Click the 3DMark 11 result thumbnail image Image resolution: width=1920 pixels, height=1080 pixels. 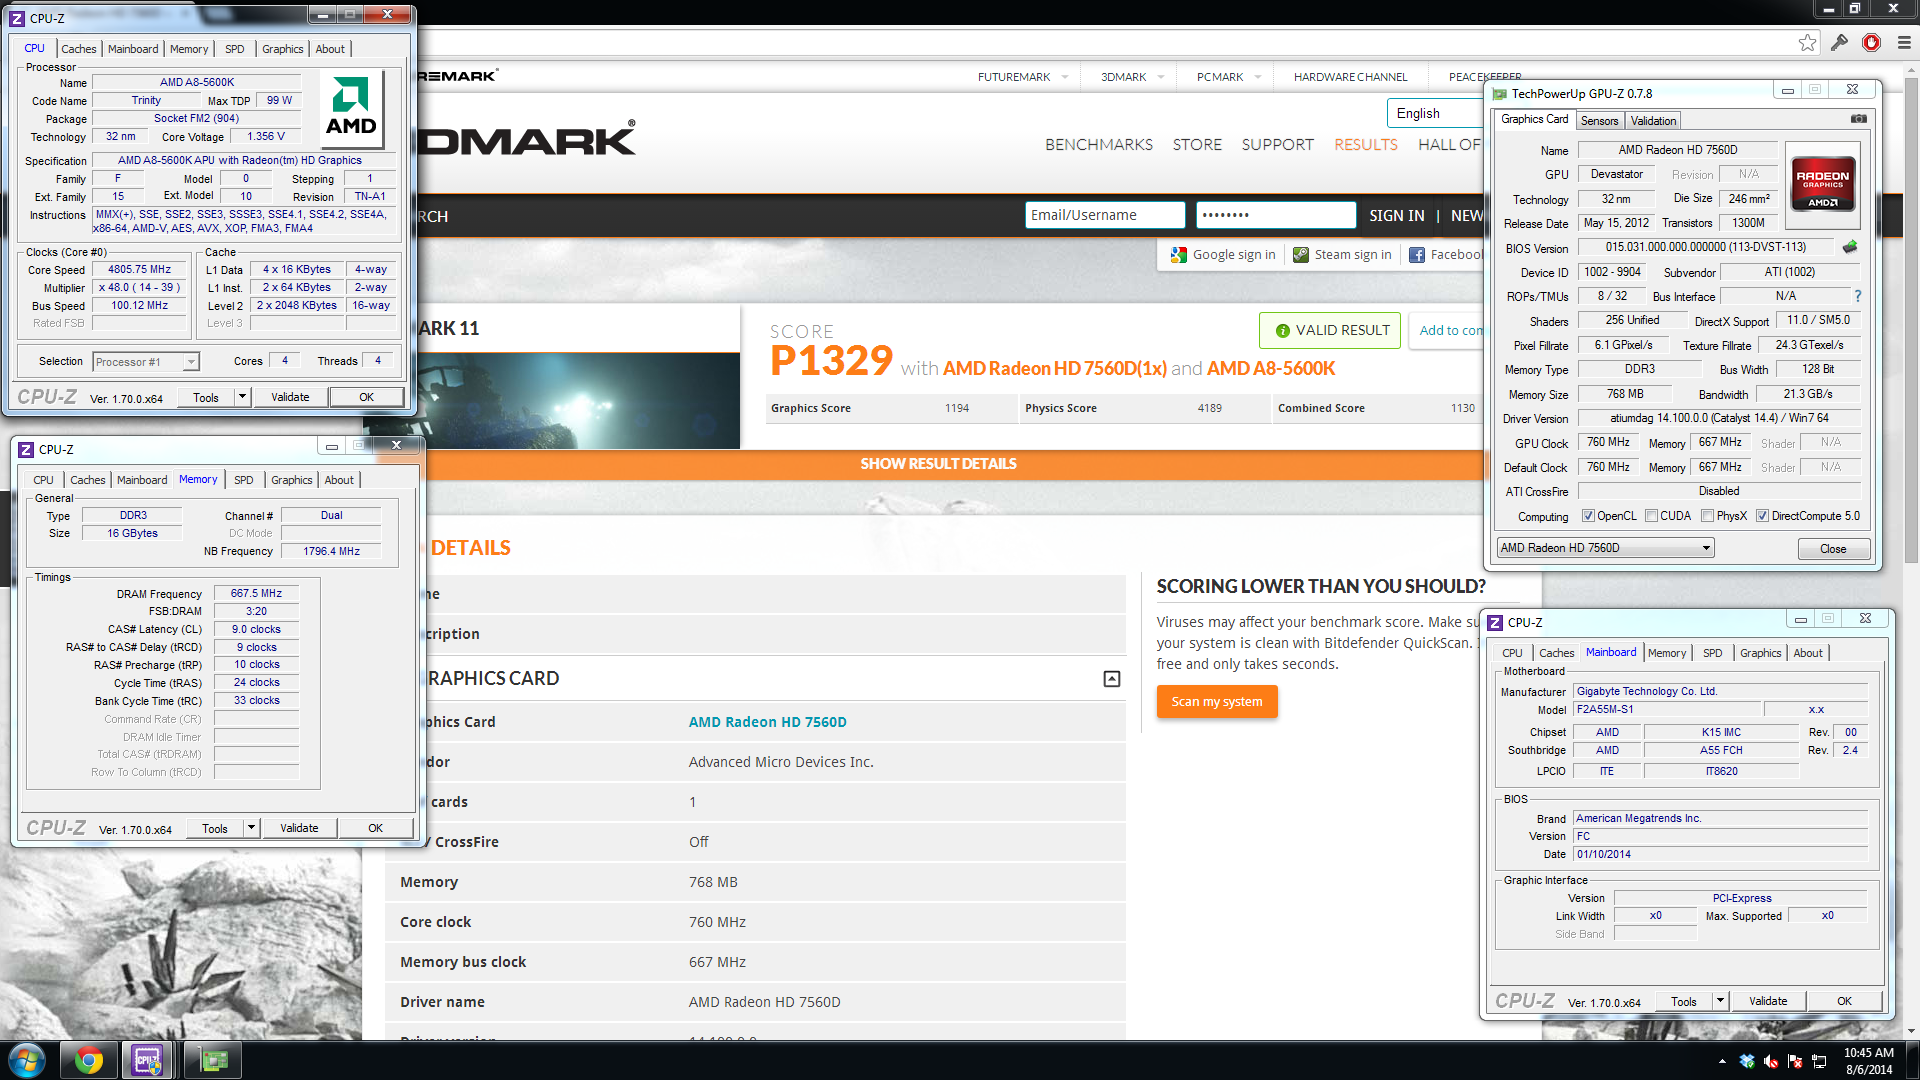point(580,400)
